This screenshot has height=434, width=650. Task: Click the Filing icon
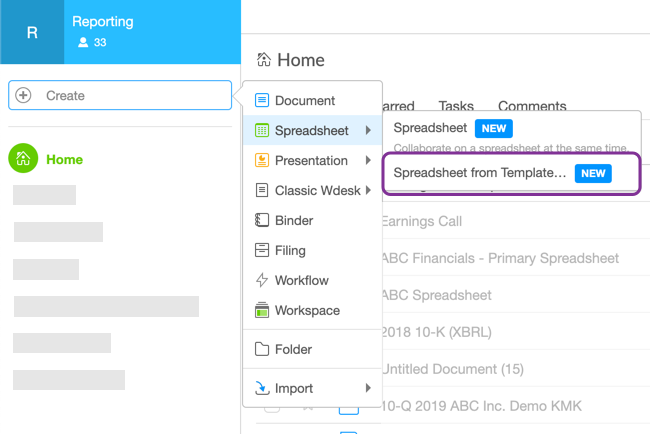(x=262, y=251)
